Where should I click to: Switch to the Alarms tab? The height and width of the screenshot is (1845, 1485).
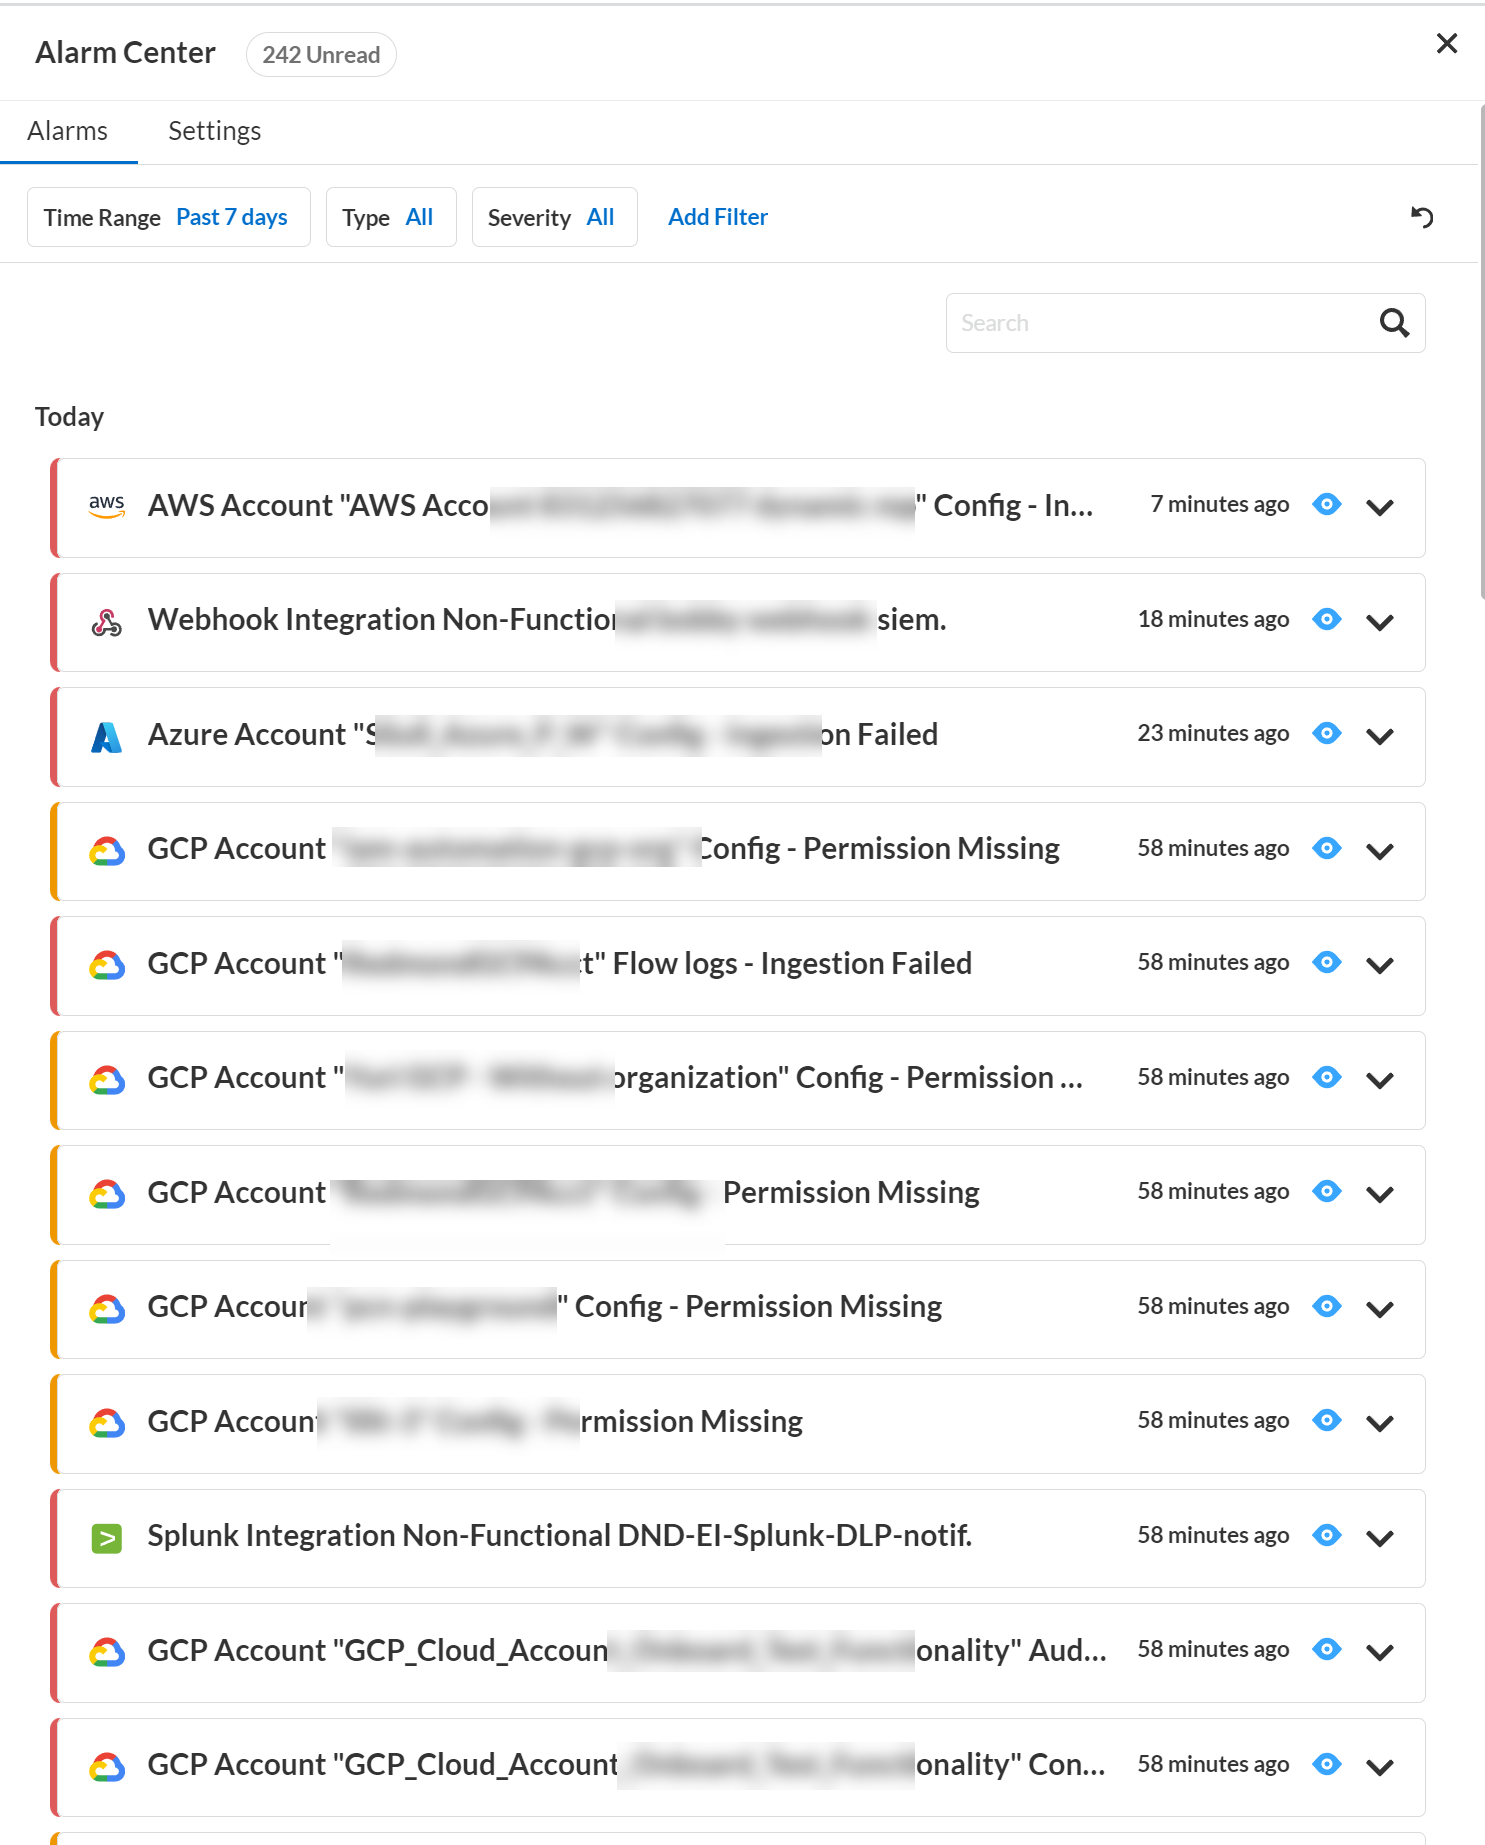click(x=68, y=131)
